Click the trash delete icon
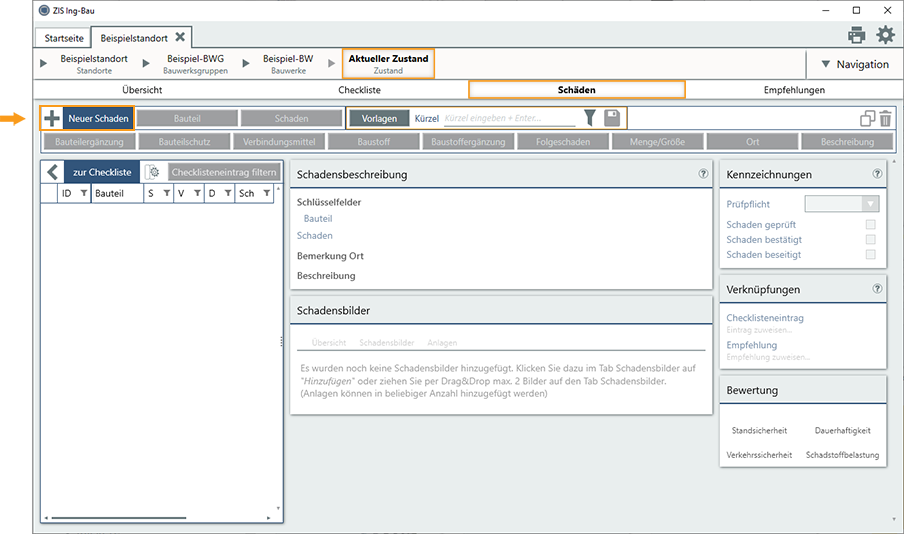The height and width of the screenshot is (534, 904). [886, 118]
